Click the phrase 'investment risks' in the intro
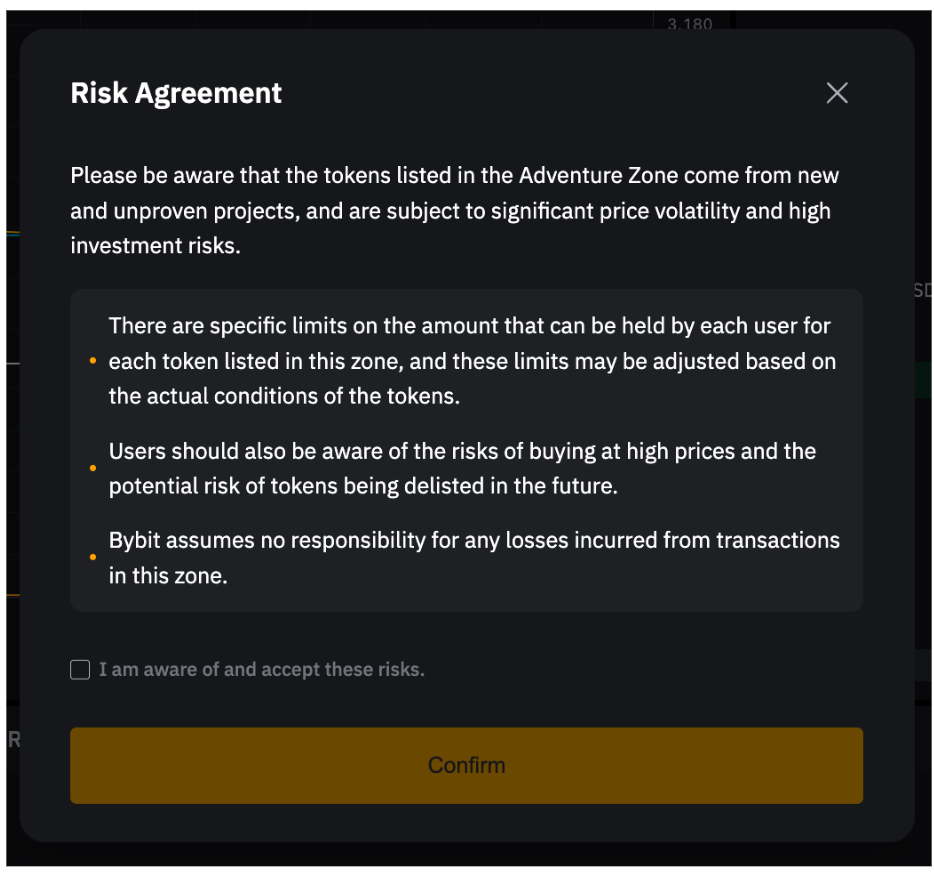 (x=153, y=245)
